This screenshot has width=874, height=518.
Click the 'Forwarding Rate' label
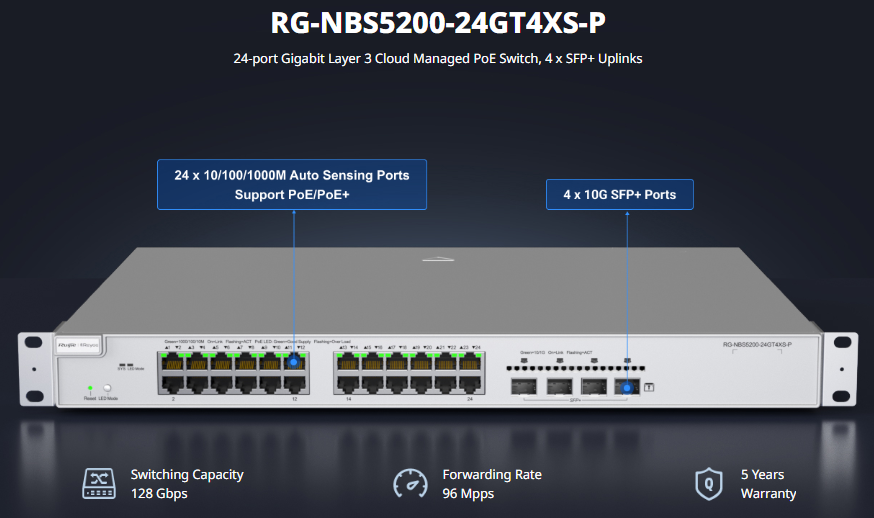(x=492, y=475)
